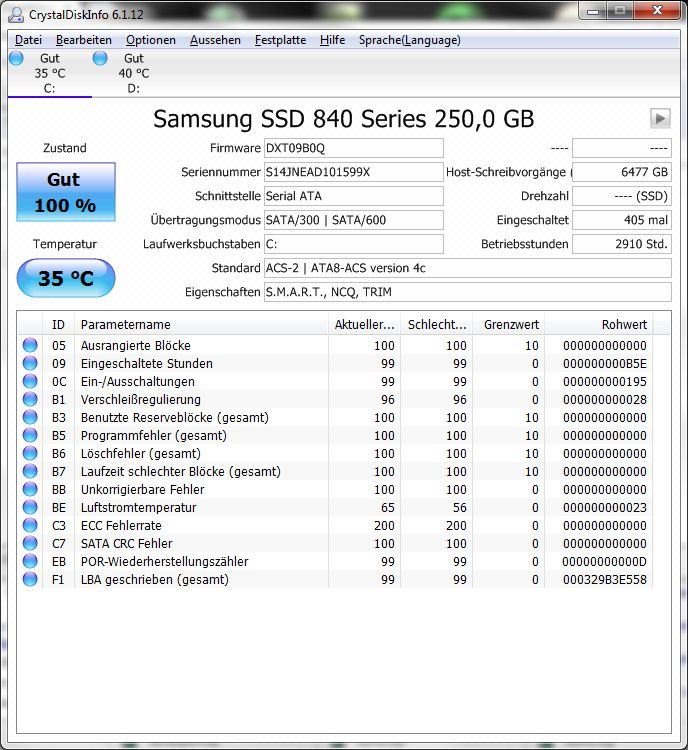The image size is (688, 750).
Task: Open the Sprache(Language) menu
Action: point(410,40)
